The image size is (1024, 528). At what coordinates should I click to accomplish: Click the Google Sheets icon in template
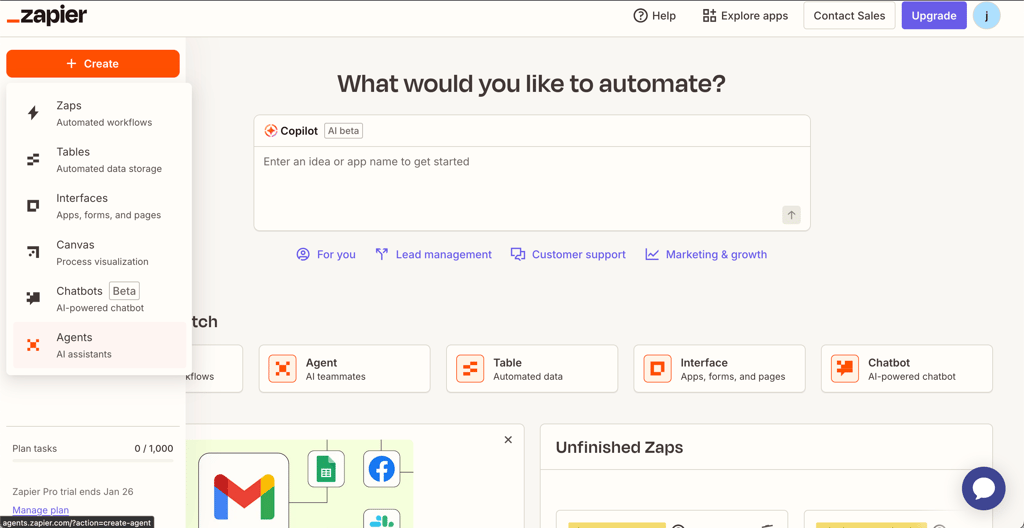326,469
